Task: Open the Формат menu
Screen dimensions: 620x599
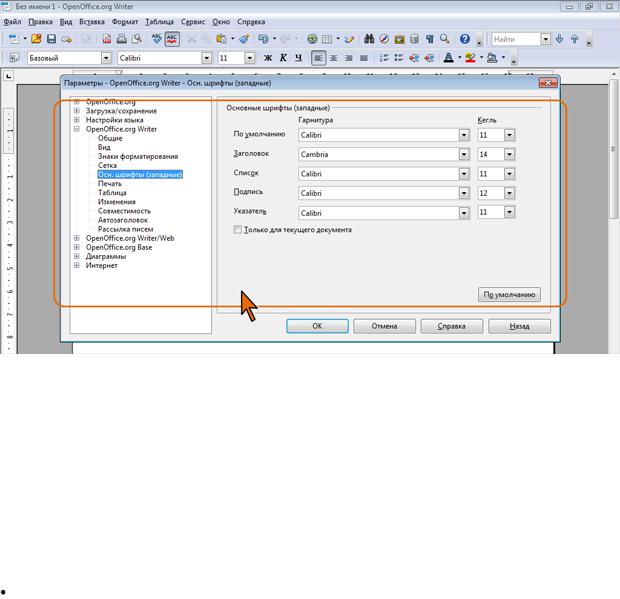Action: [x=125, y=22]
